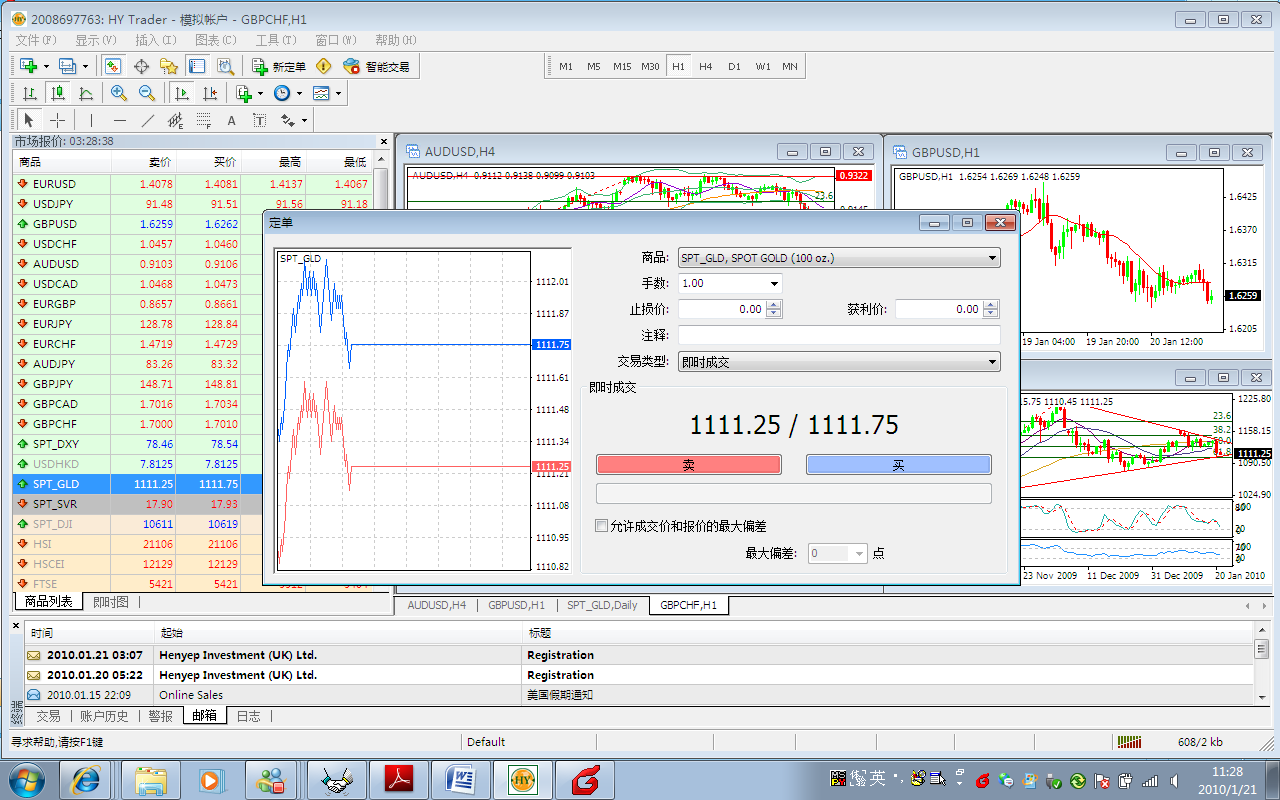Select the text label tool

pyautogui.click(x=259, y=120)
